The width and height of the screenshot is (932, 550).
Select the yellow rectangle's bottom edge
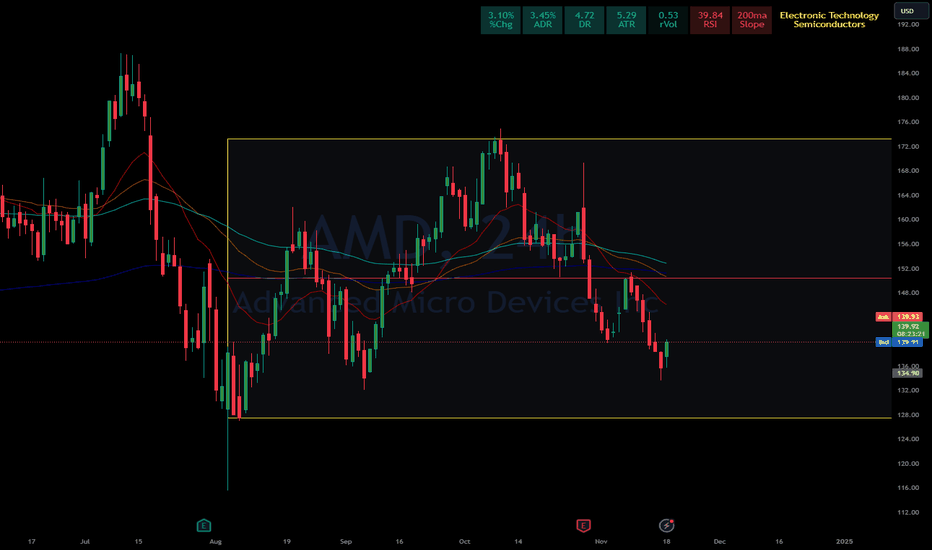tap(559, 418)
